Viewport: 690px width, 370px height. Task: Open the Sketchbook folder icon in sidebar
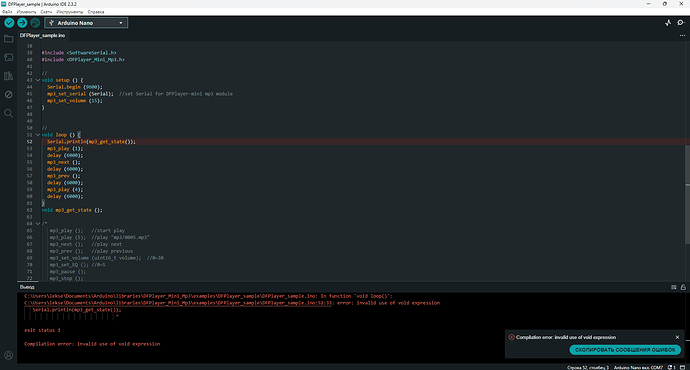click(8, 39)
